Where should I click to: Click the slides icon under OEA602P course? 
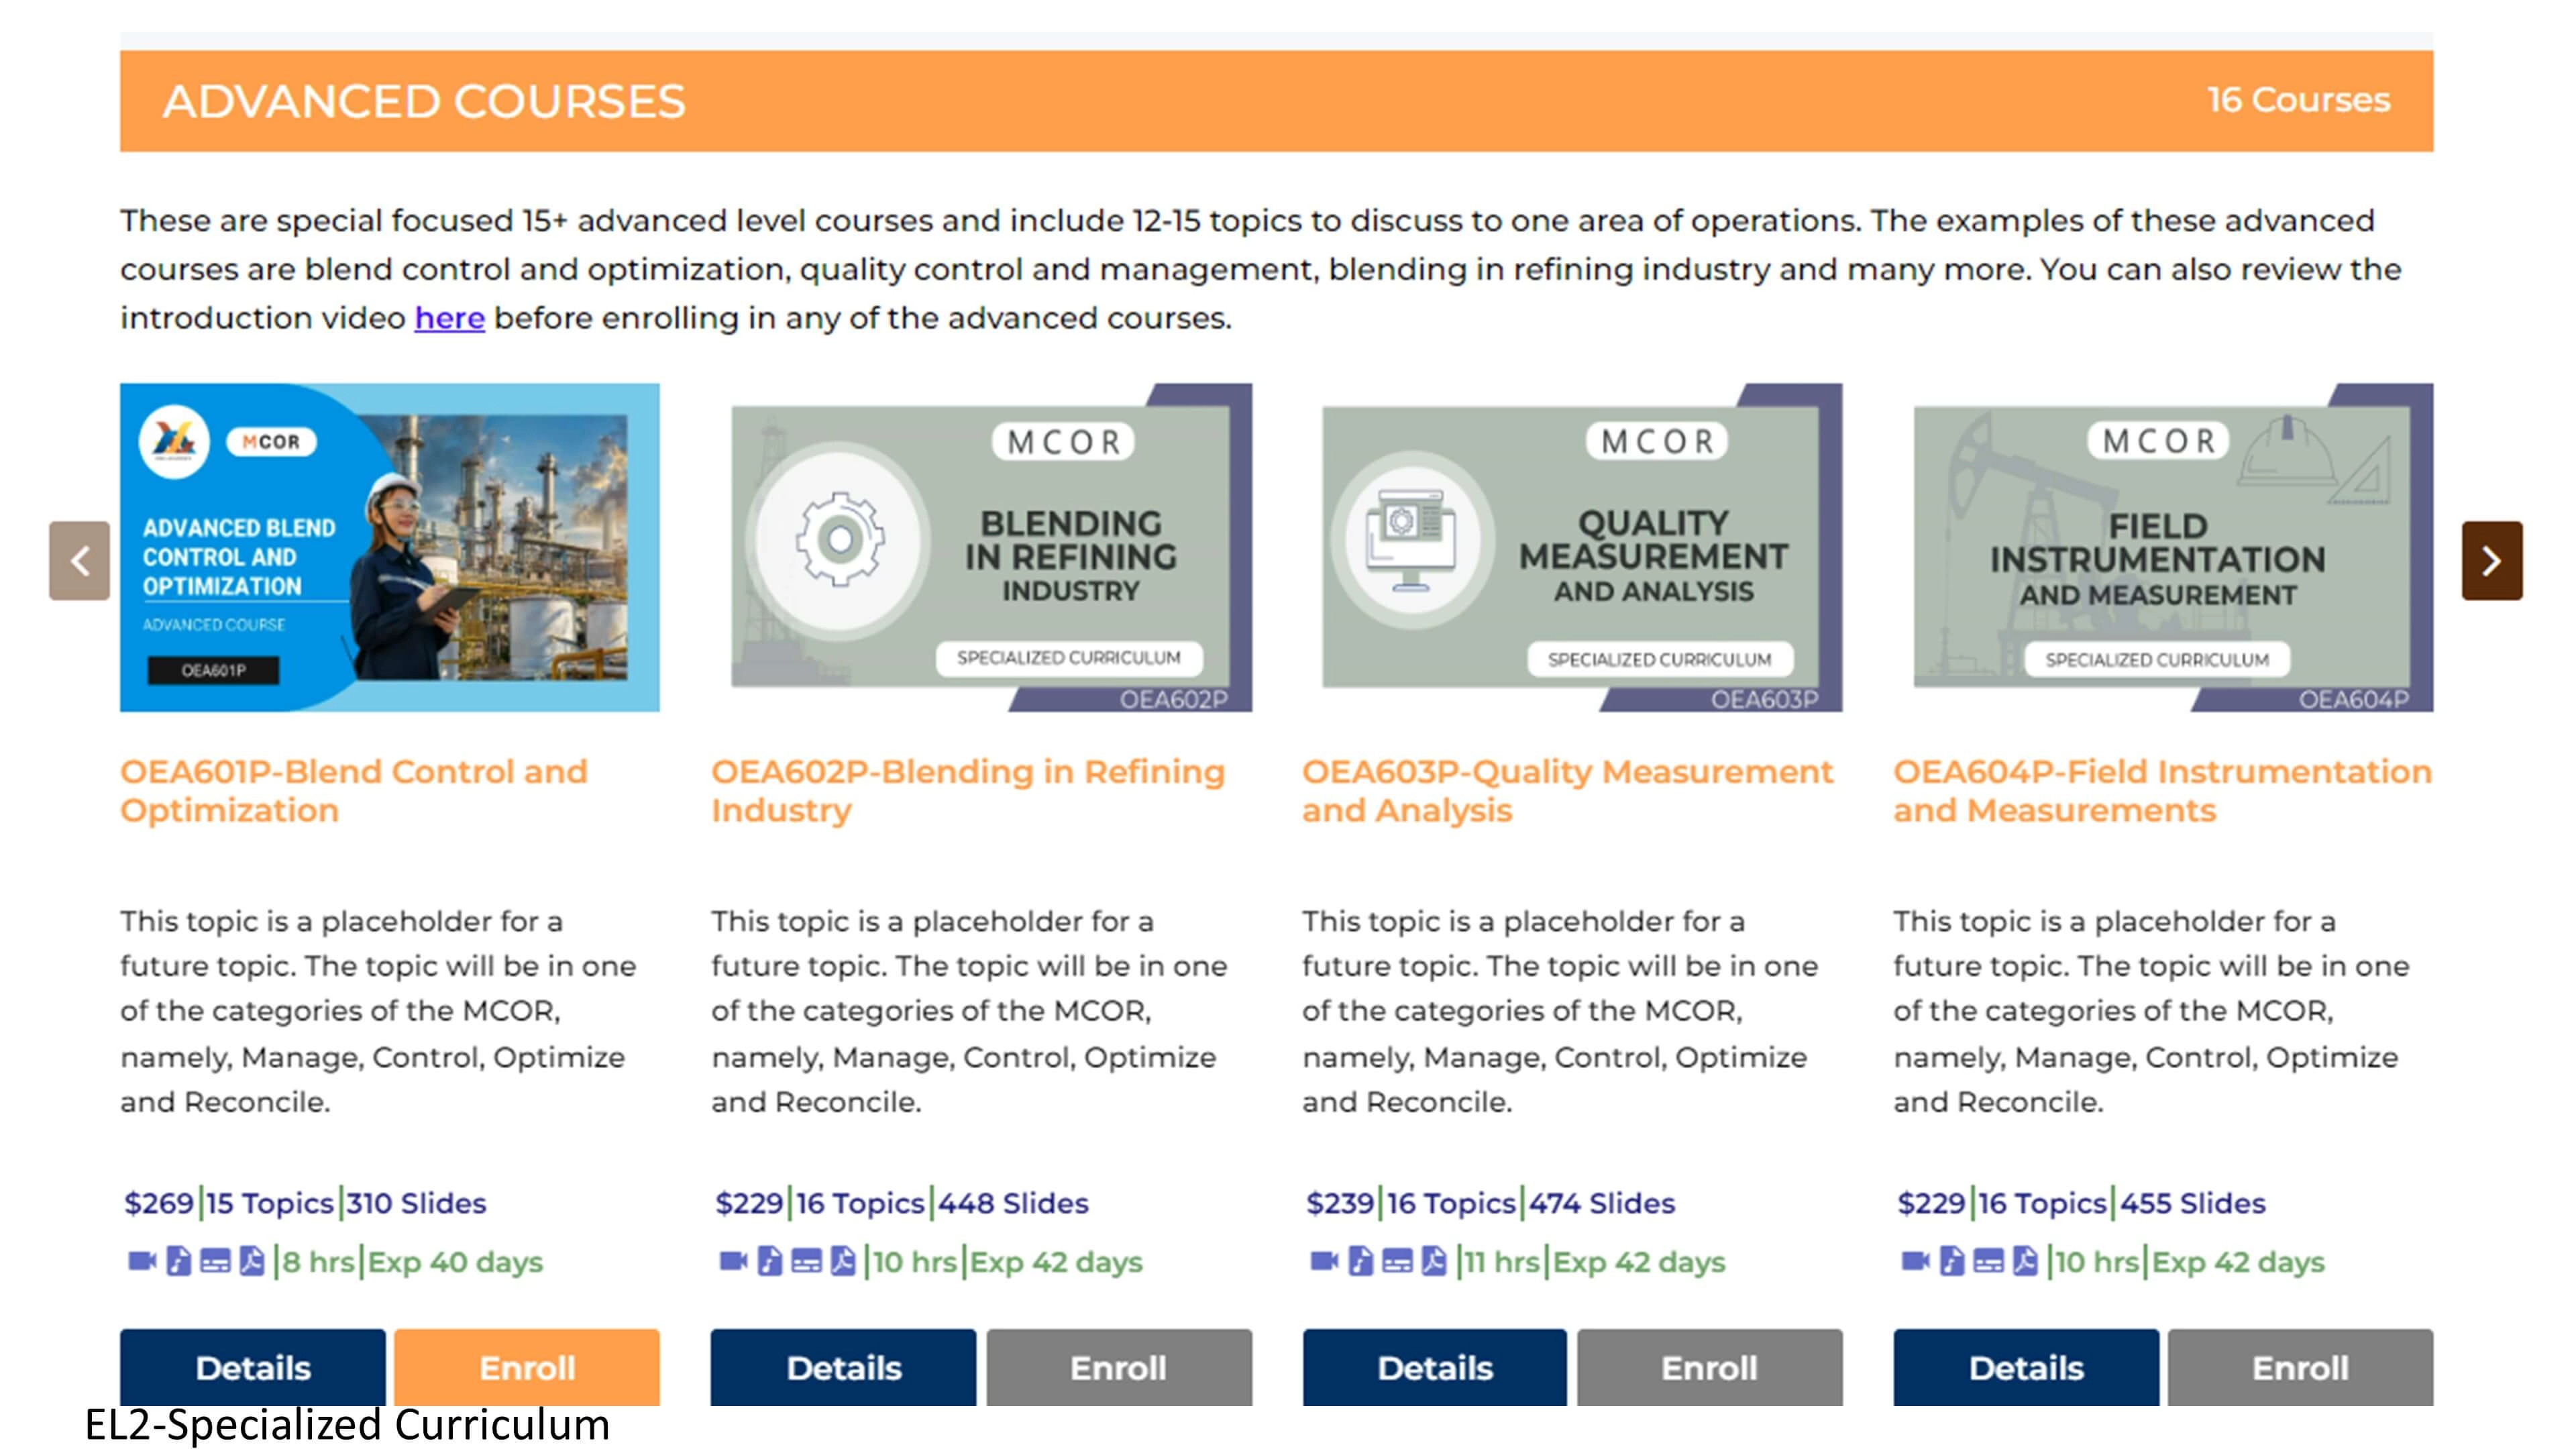pyautogui.click(x=806, y=1261)
